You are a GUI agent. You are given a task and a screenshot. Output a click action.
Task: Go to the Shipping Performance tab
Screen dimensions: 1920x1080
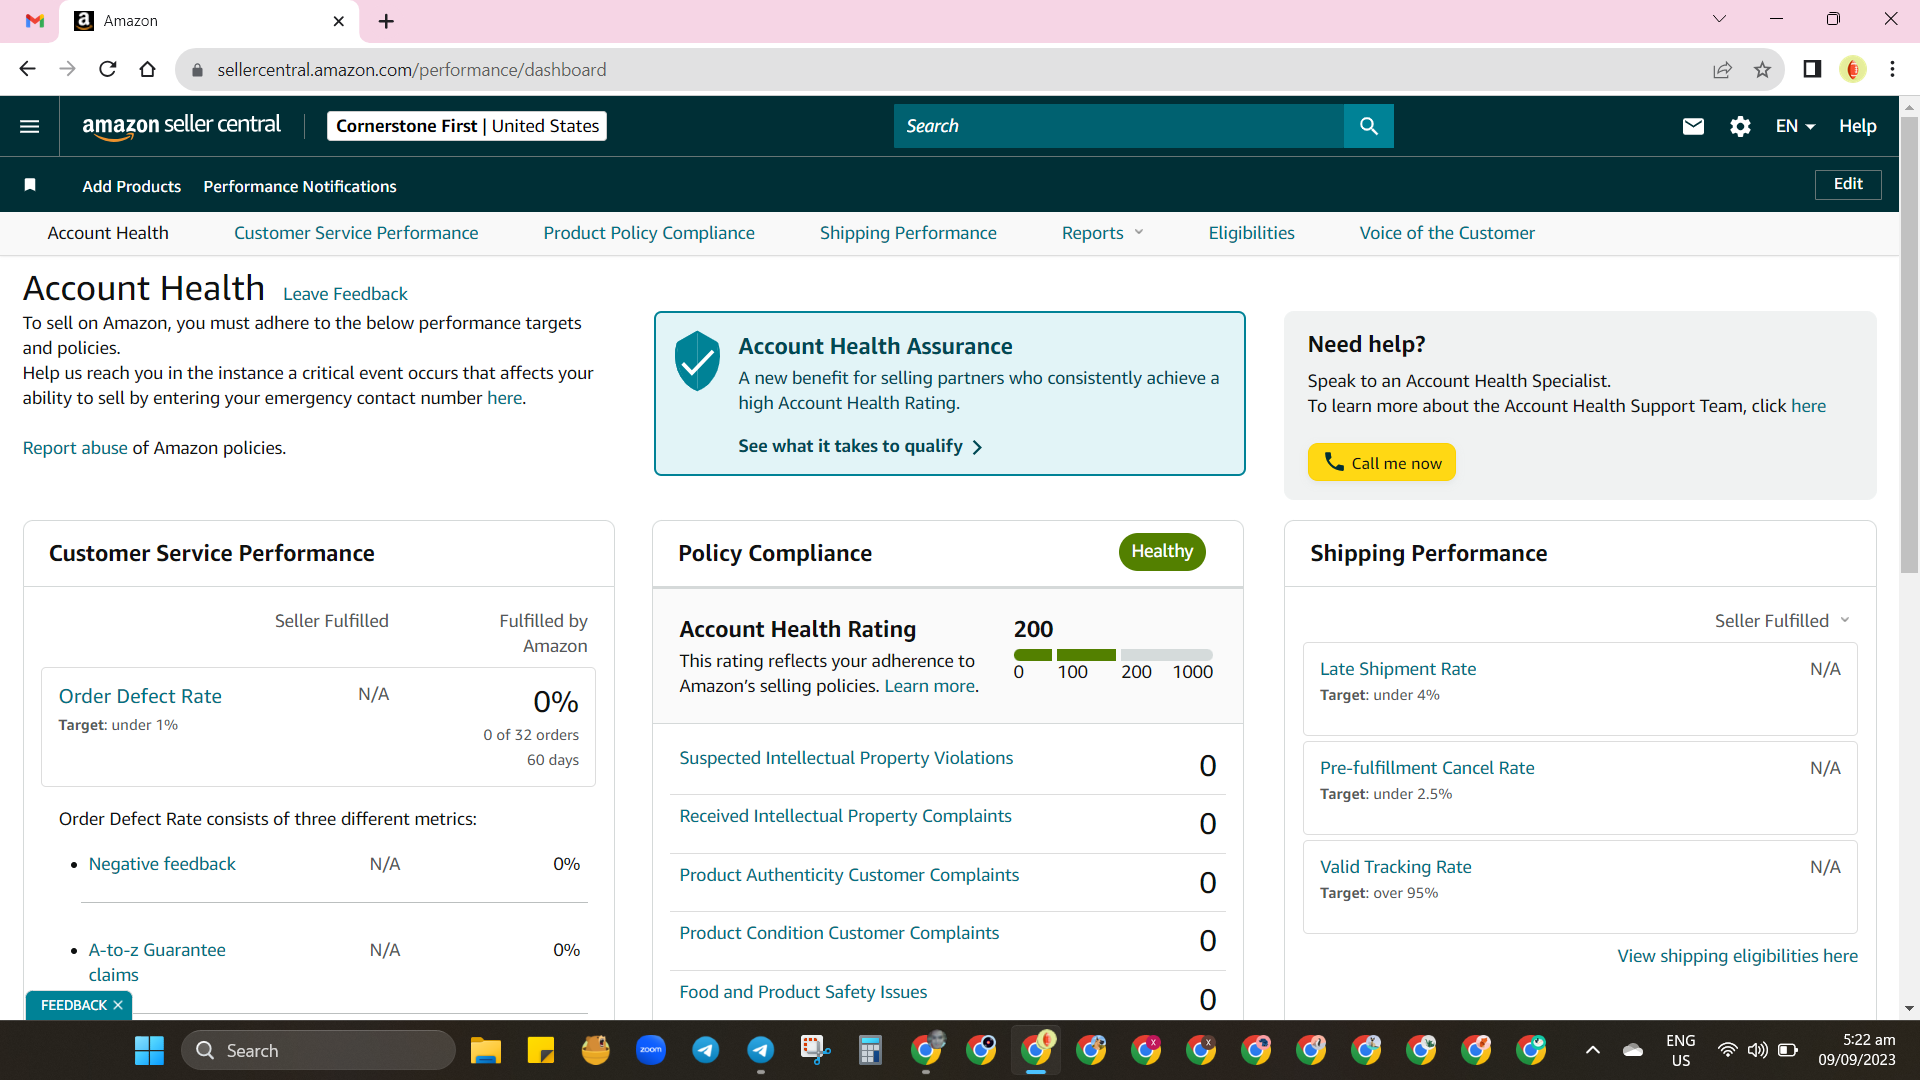(908, 233)
